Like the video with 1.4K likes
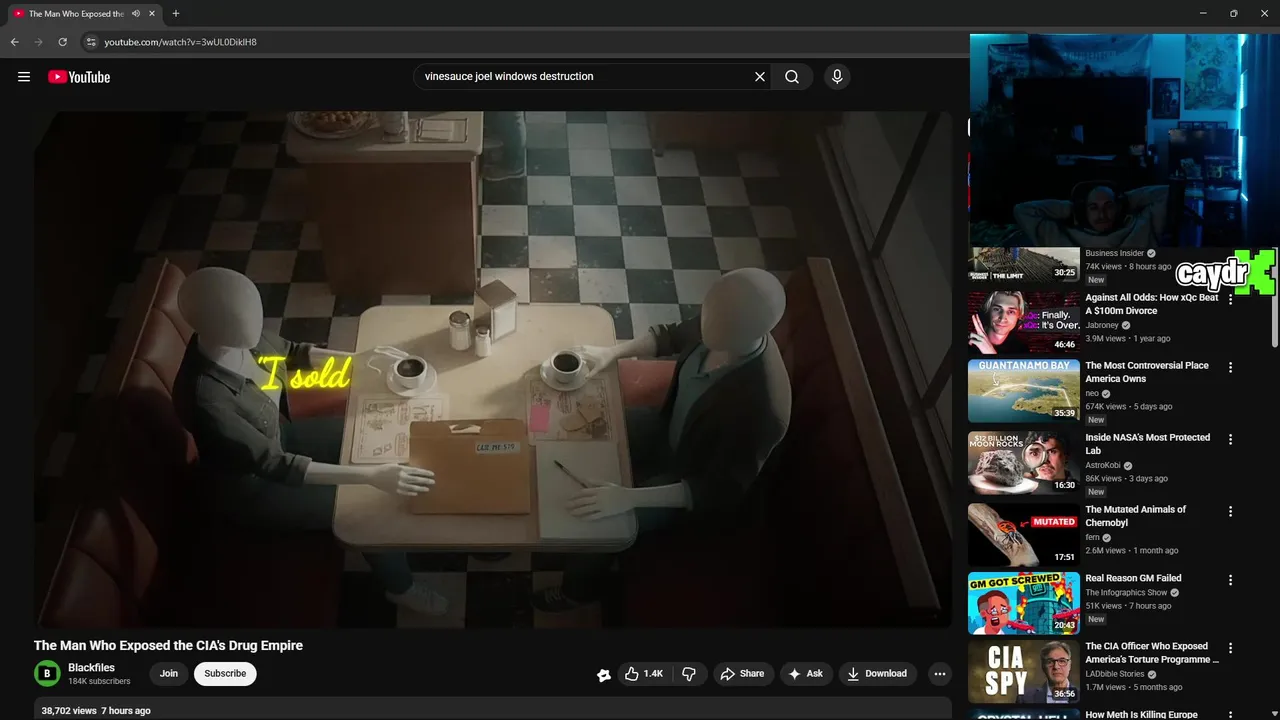1280x720 pixels. pyautogui.click(x=644, y=674)
